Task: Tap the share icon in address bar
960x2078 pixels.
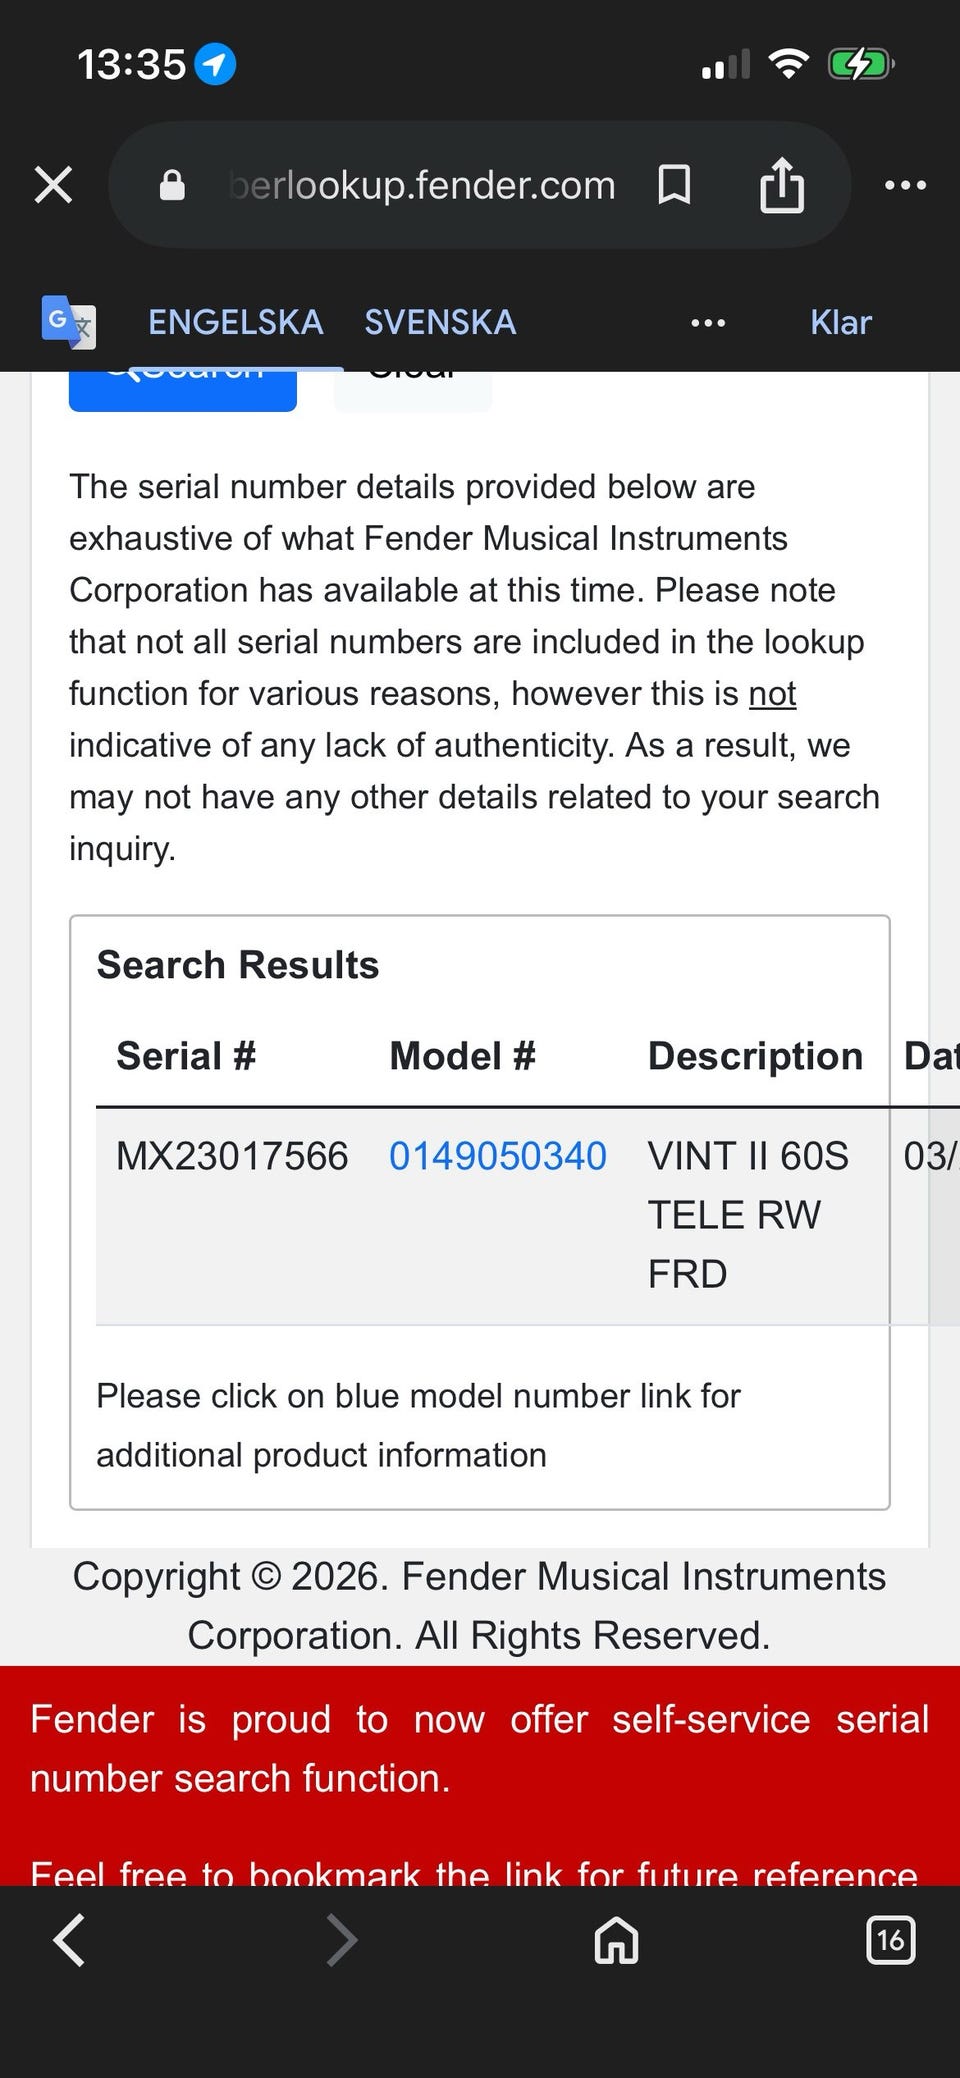Action: tap(782, 185)
